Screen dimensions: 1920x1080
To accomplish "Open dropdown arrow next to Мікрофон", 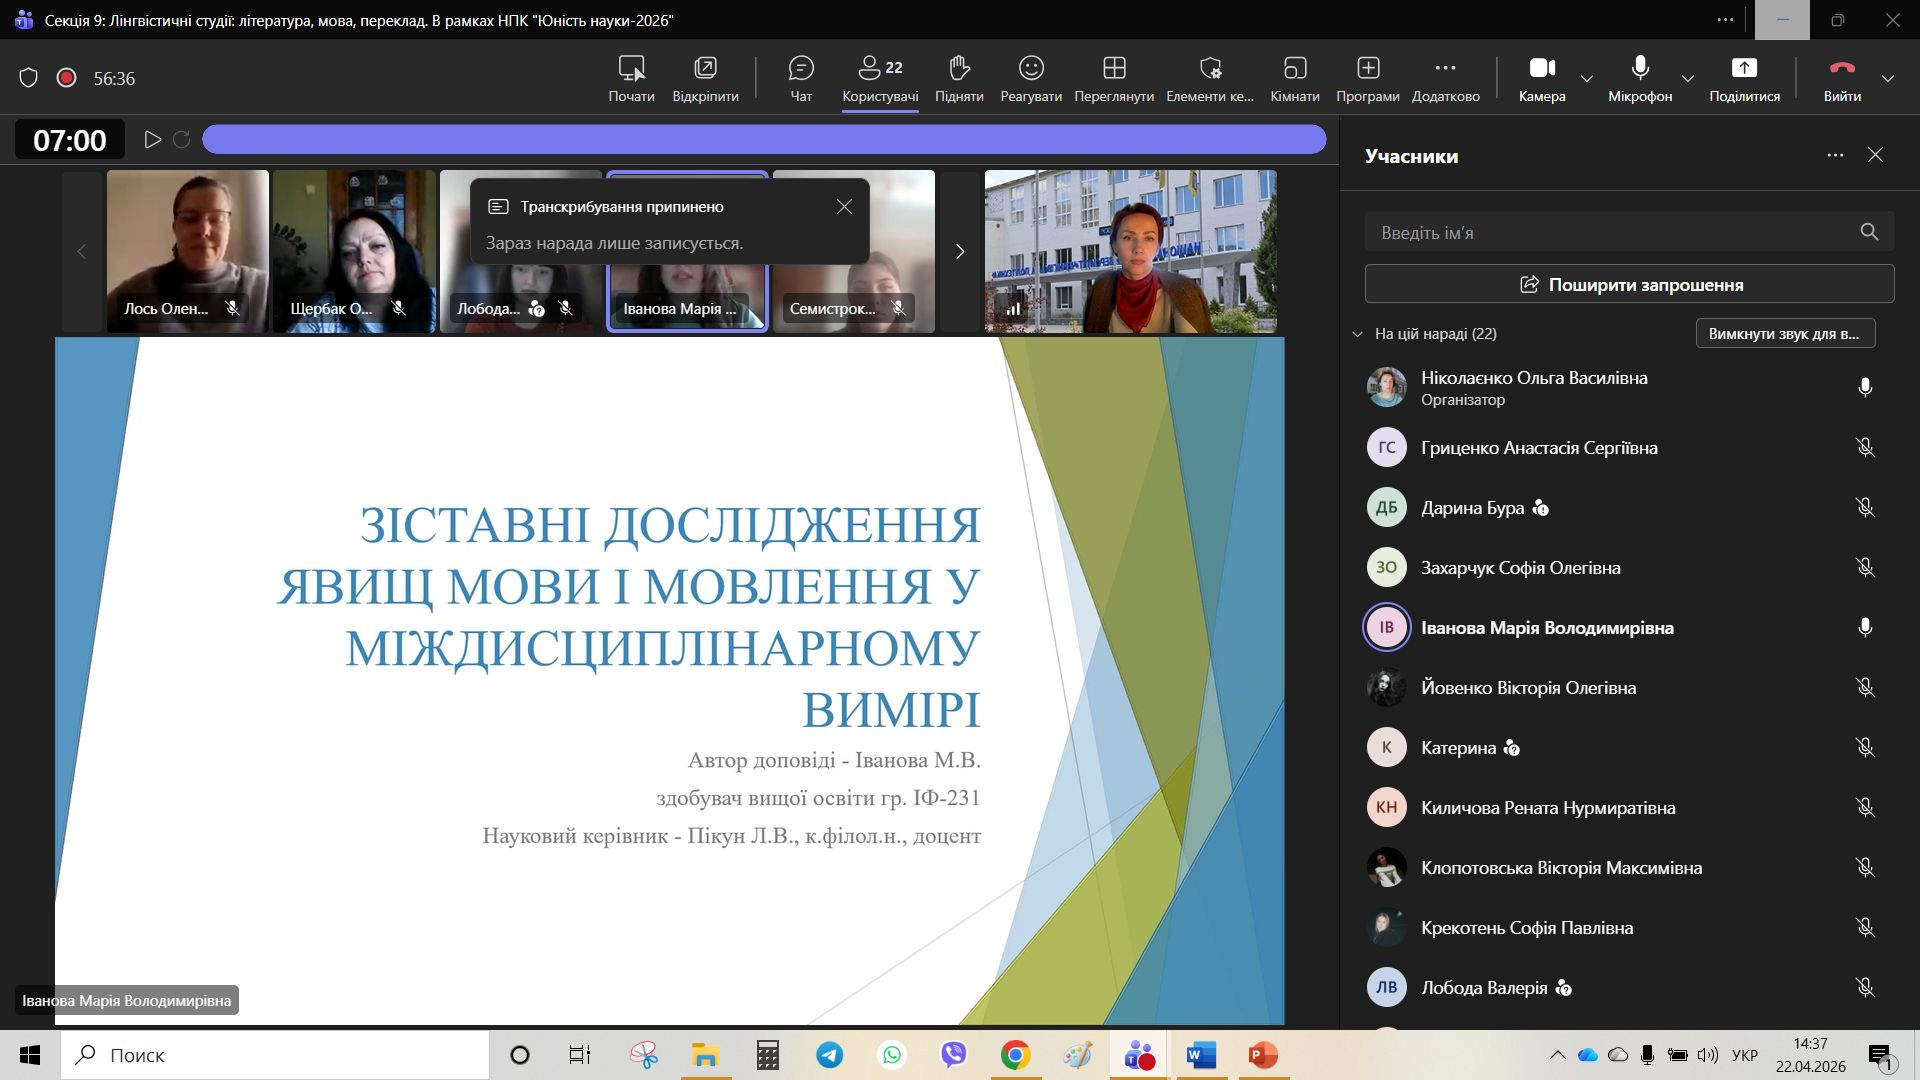I will [1688, 79].
